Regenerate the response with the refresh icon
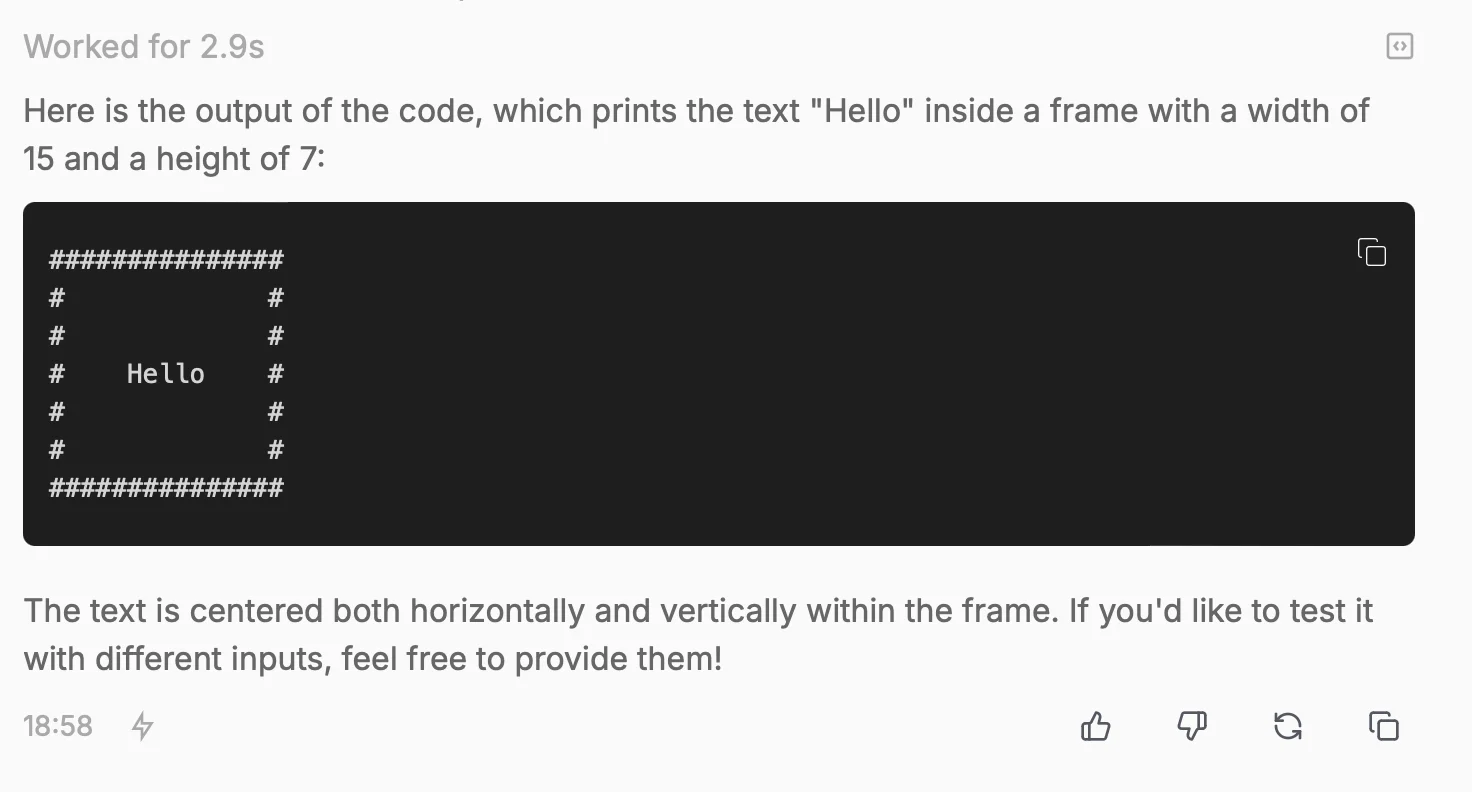The image size is (1472, 792). click(x=1288, y=726)
